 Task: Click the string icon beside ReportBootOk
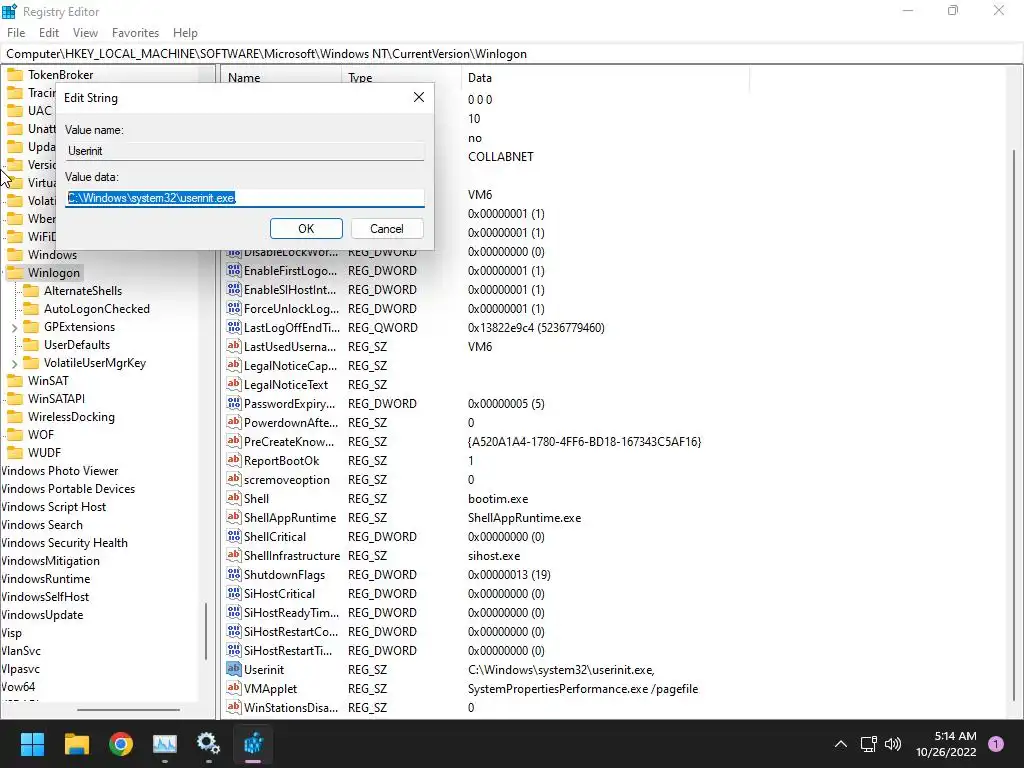tap(233, 460)
